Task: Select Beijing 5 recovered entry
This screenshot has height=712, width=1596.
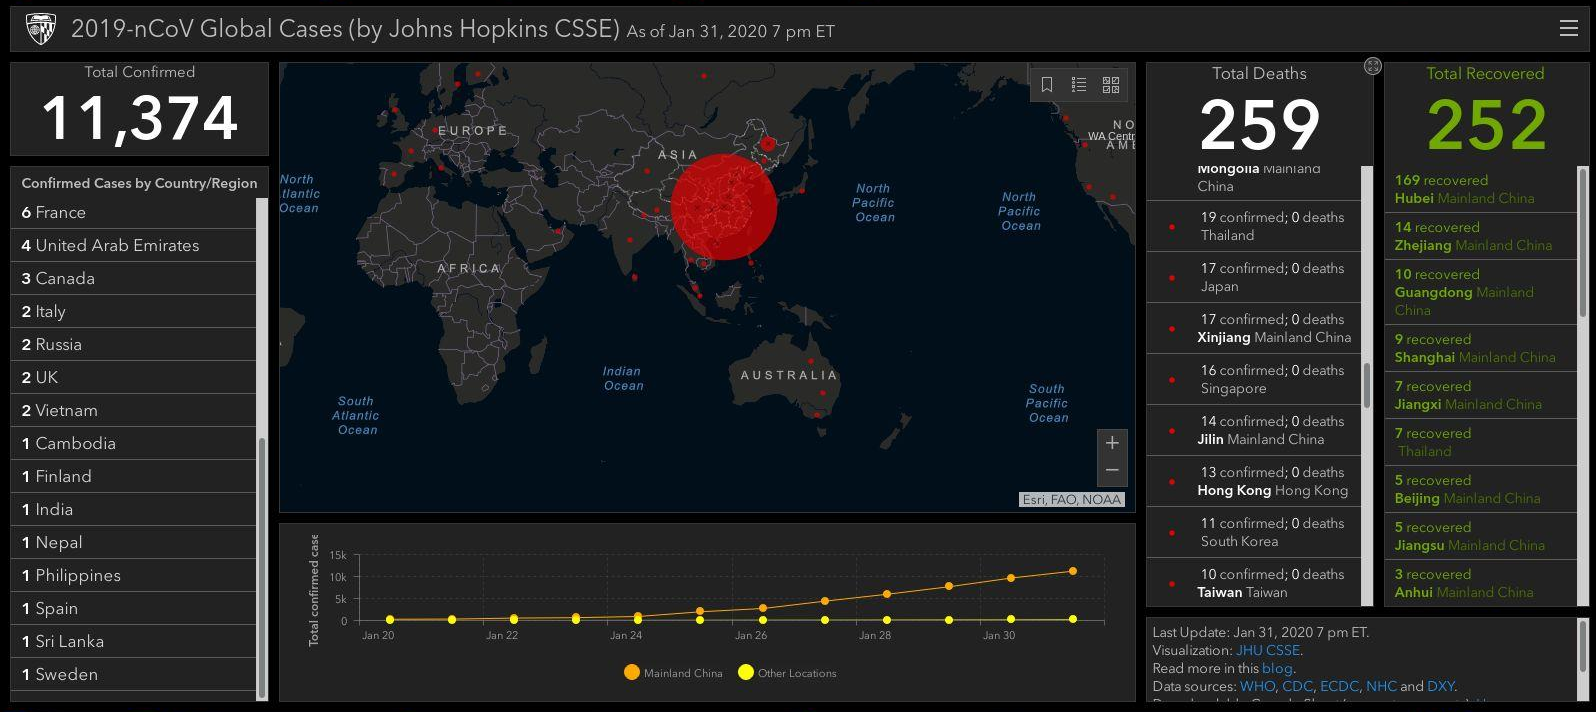Action: click(x=1480, y=489)
